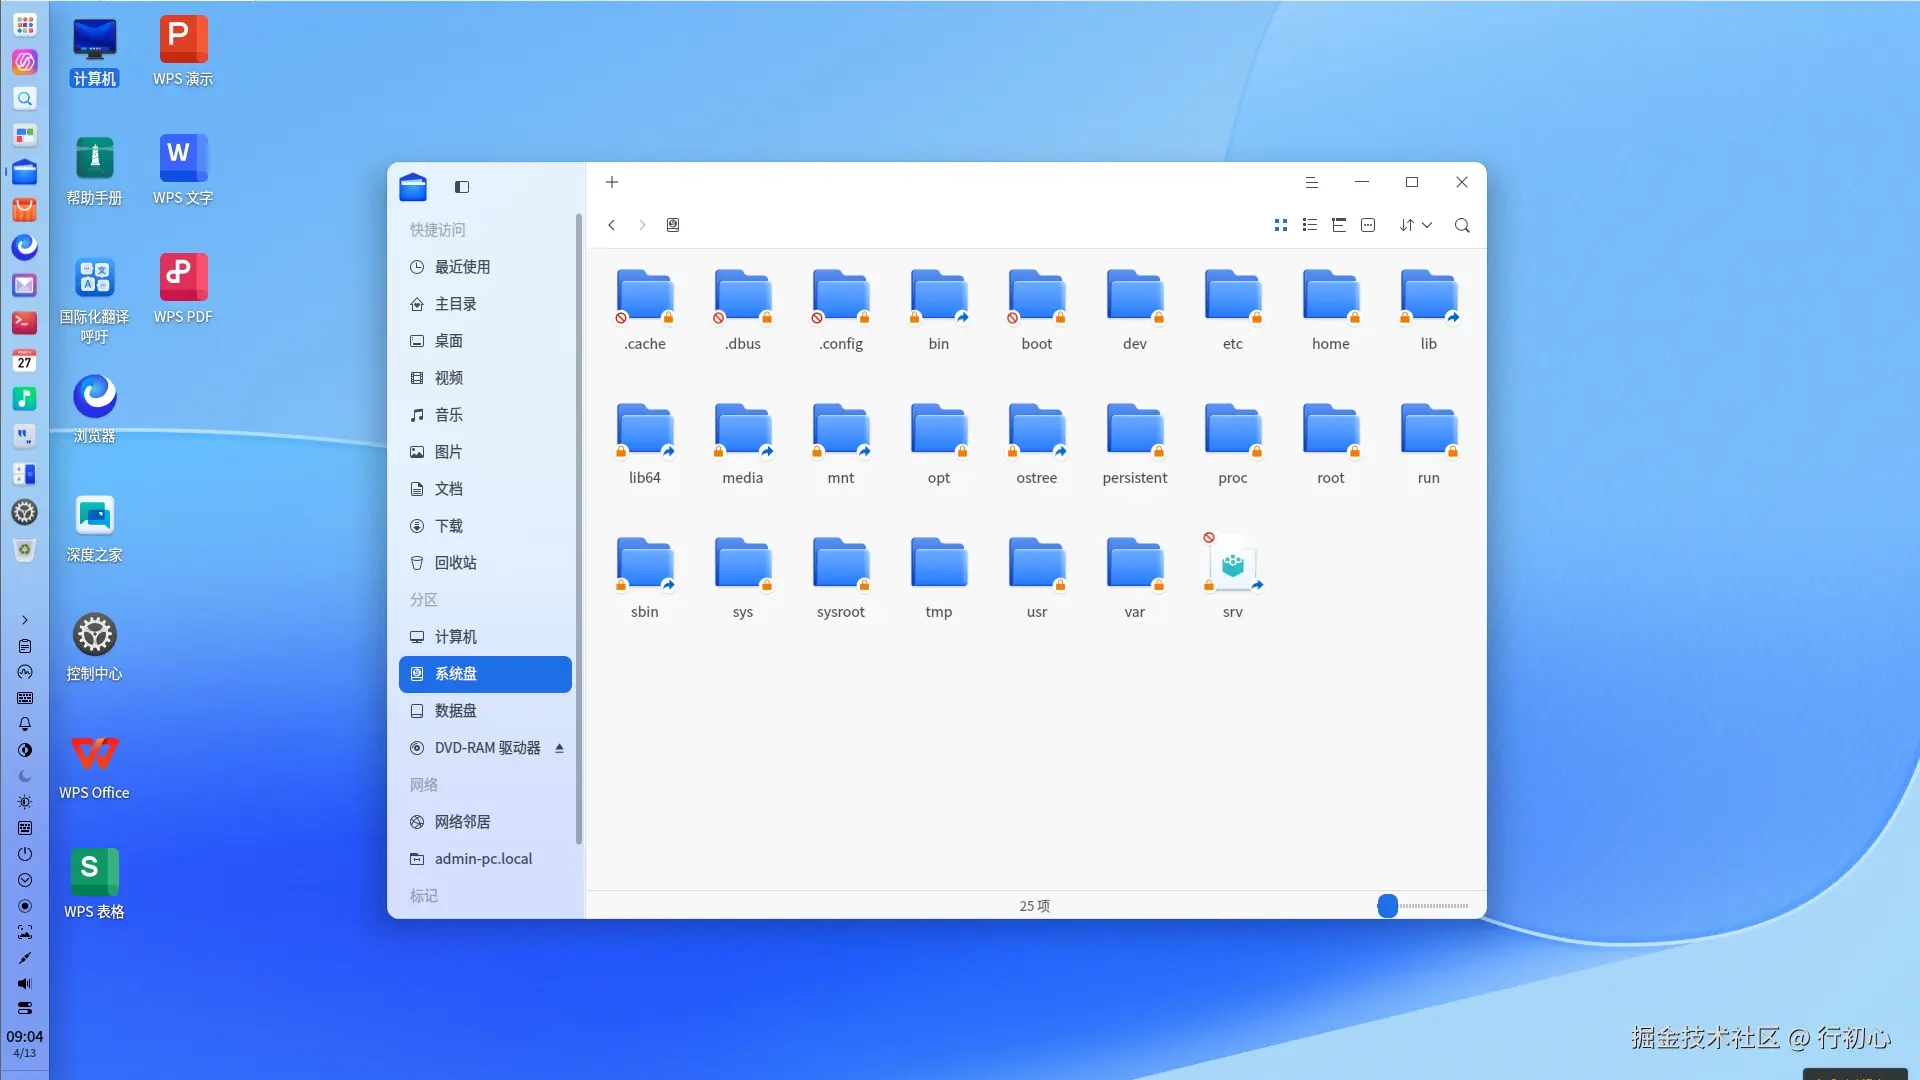1920x1080 pixels.
Task: Open the file manager main menu
Action: [x=1312, y=182]
